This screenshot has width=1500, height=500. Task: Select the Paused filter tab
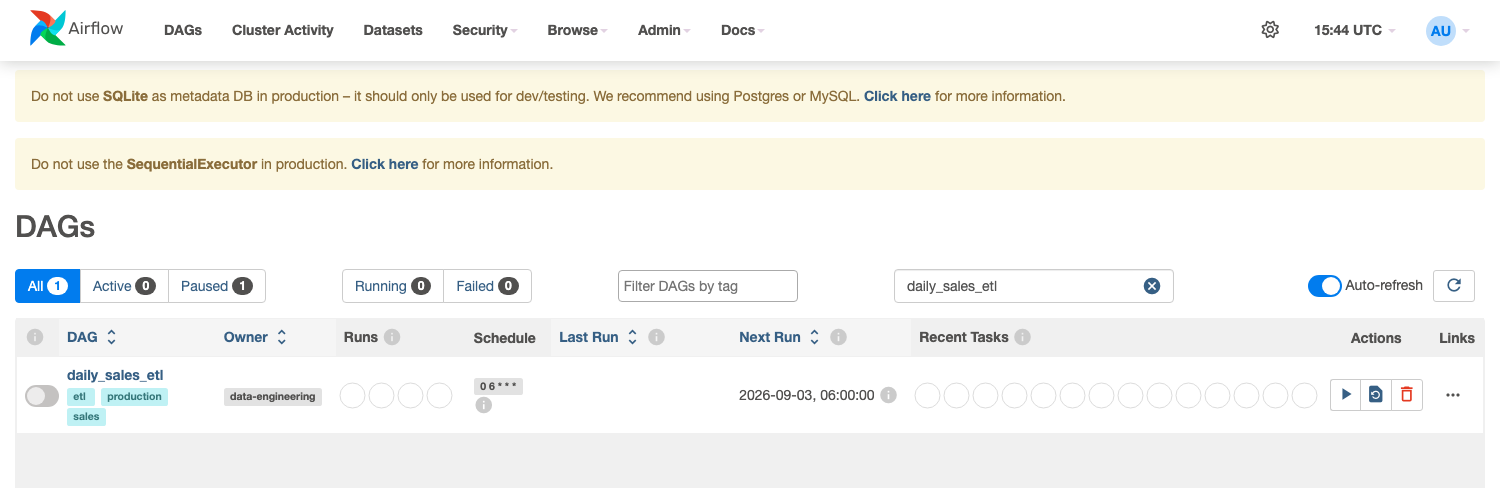217,286
